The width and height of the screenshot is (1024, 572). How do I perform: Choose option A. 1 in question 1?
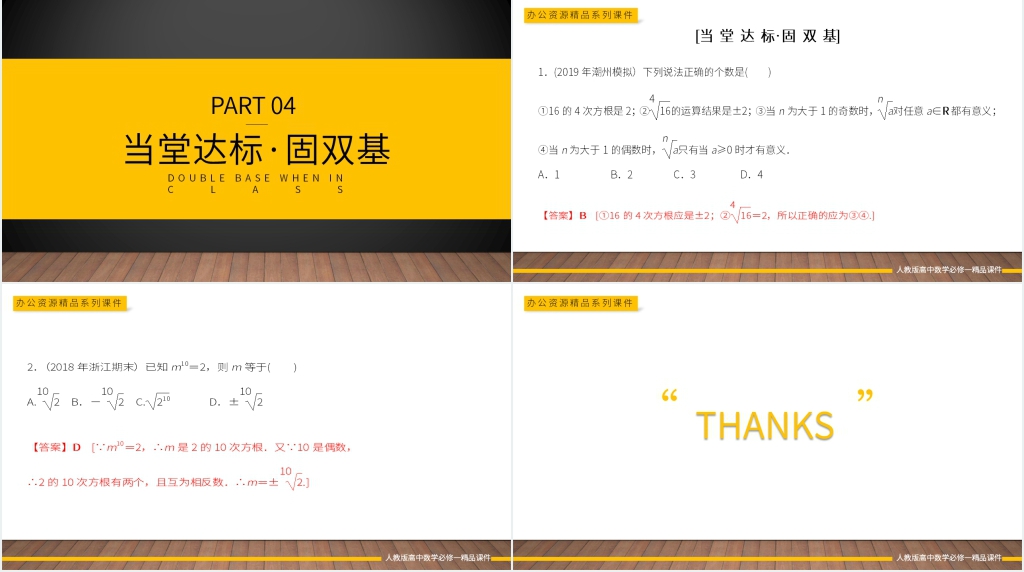point(549,174)
